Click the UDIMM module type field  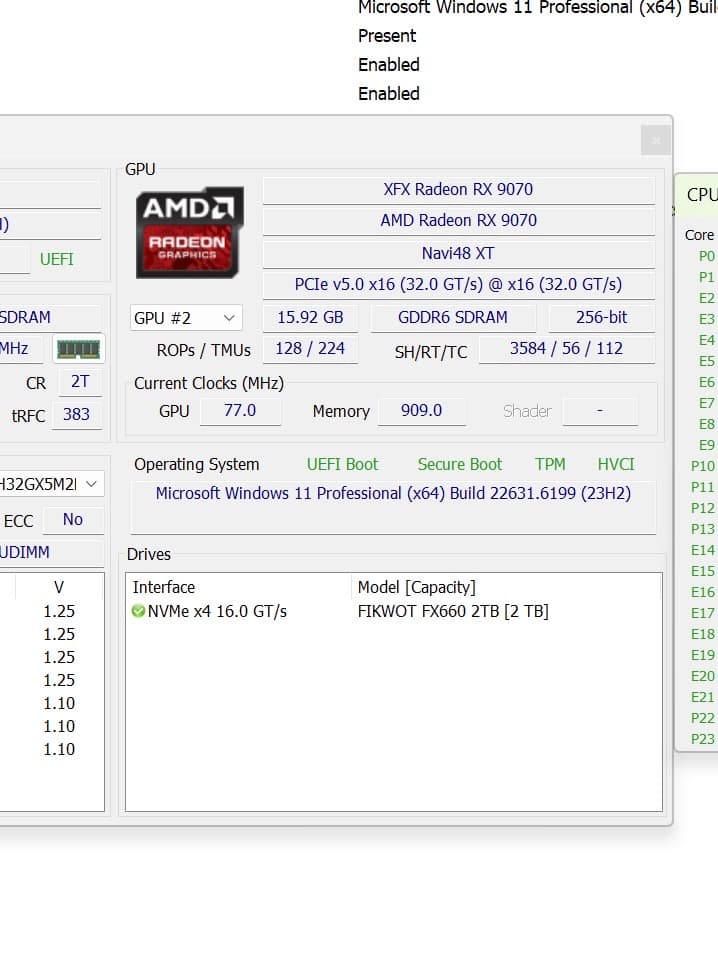51,552
